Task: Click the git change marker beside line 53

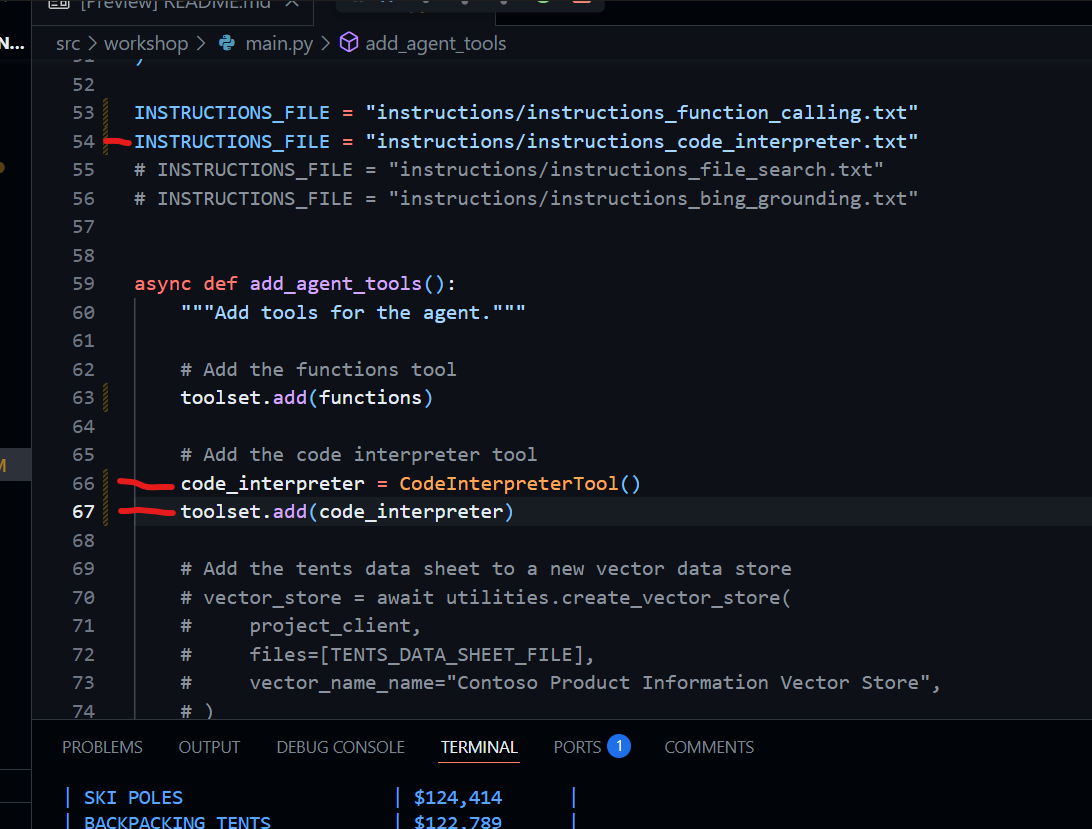Action: coord(105,112)
